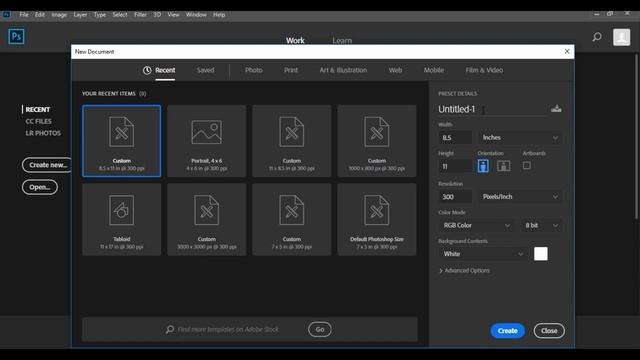Click the Width input field
The image size is (640, 360).
point(455,138)
